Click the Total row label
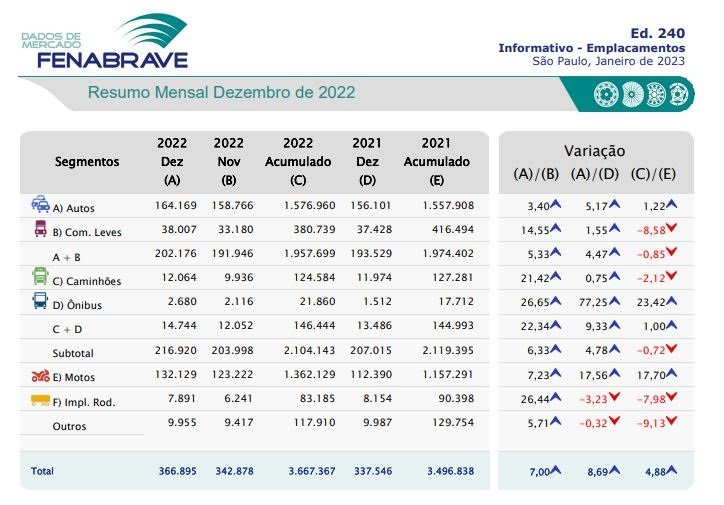Screen dimensions: 724x505 coord(42,471)
